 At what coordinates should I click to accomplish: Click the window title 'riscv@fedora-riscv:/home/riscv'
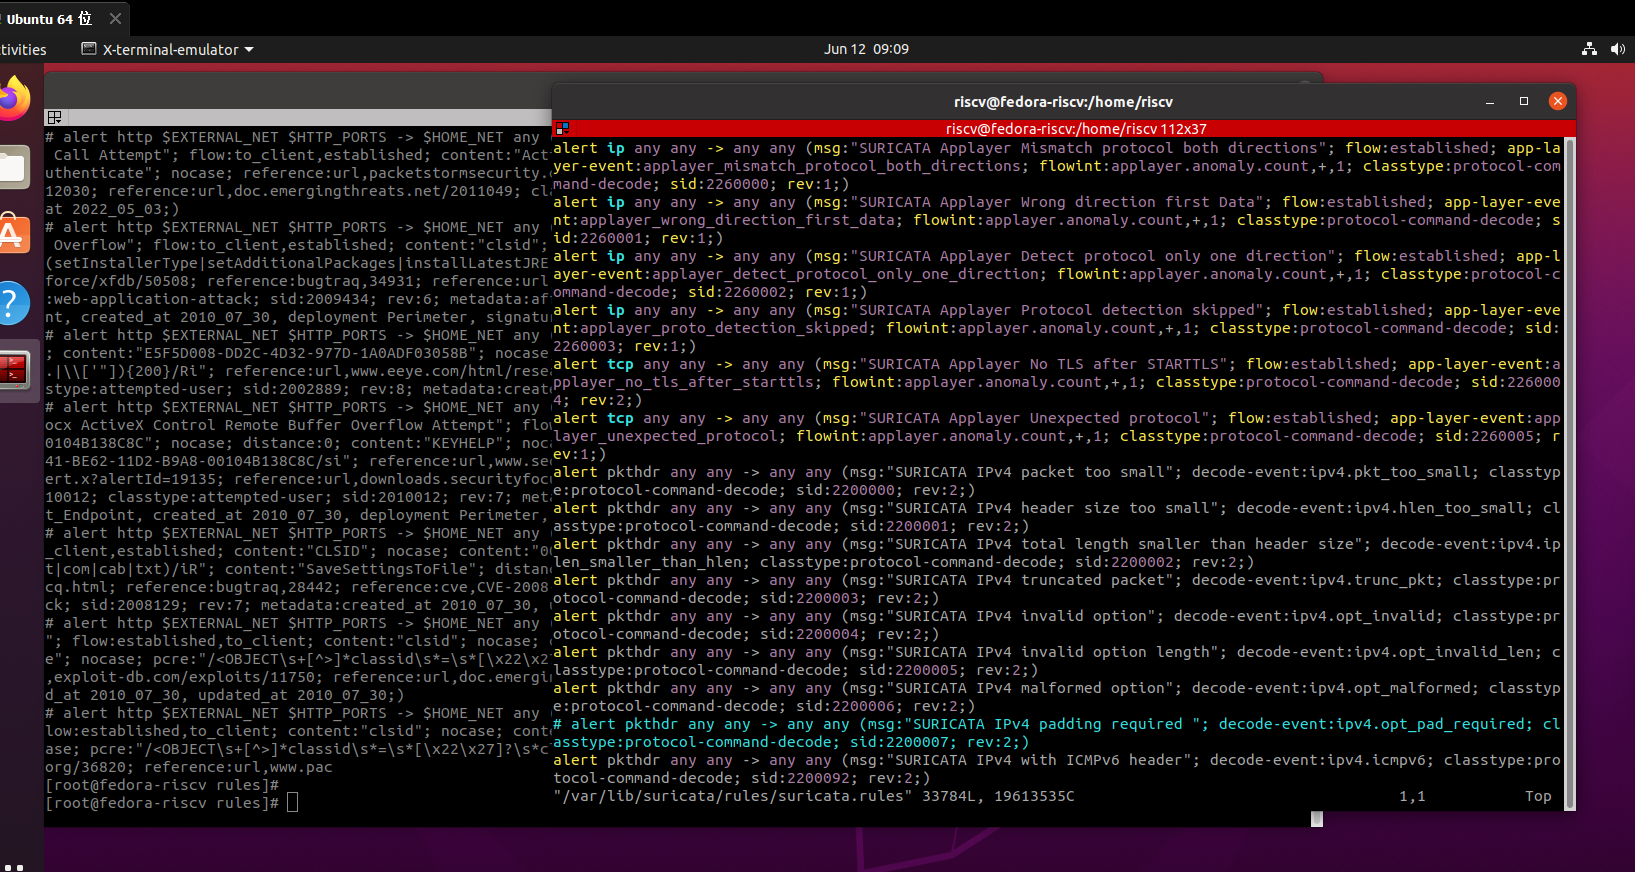pyautogui.click(x=1063, y=101)
